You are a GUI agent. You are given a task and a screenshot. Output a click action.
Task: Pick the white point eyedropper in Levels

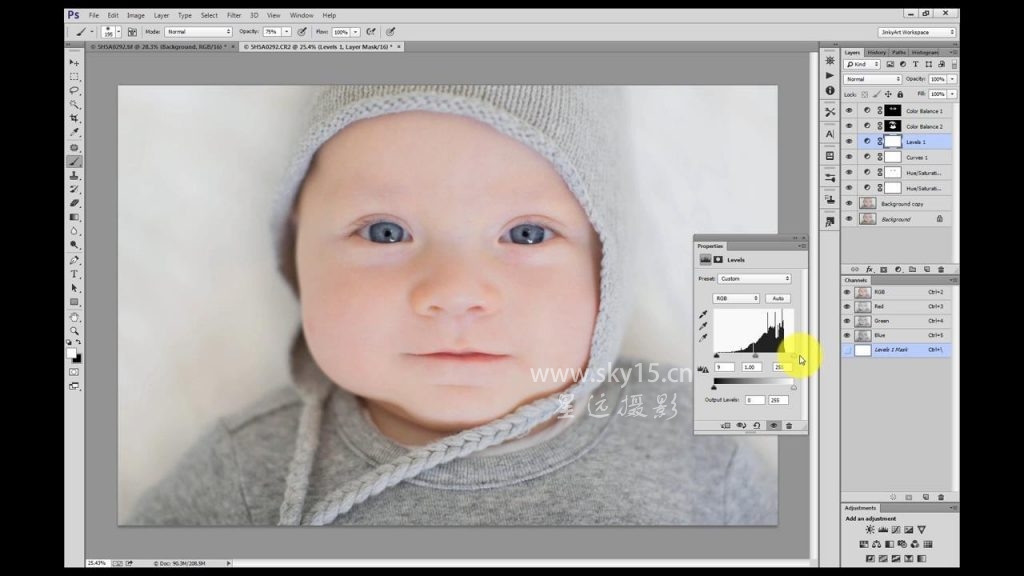pos(703,338)
